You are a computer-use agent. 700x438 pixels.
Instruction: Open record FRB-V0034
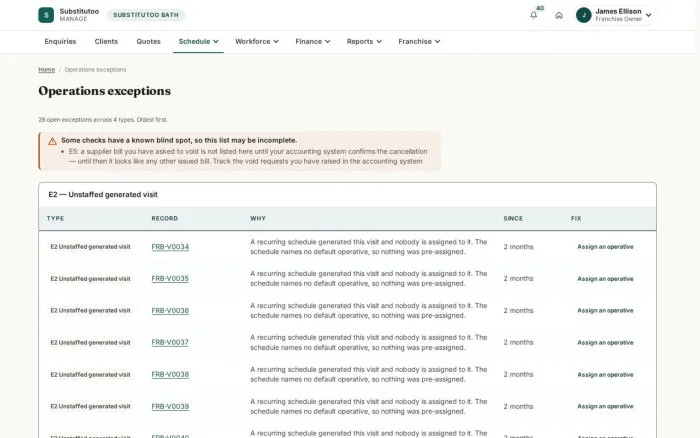(x=170, y=246)
